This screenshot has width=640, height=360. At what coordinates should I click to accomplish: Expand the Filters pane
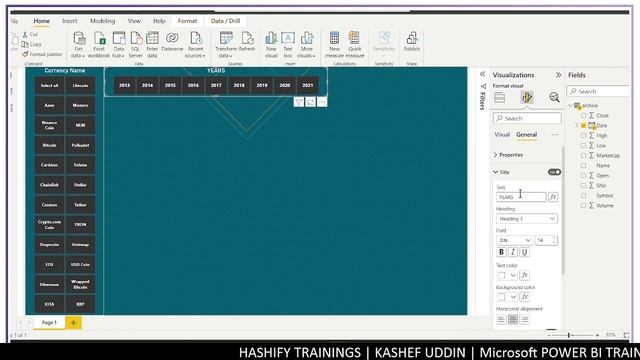tap(482, 74)
